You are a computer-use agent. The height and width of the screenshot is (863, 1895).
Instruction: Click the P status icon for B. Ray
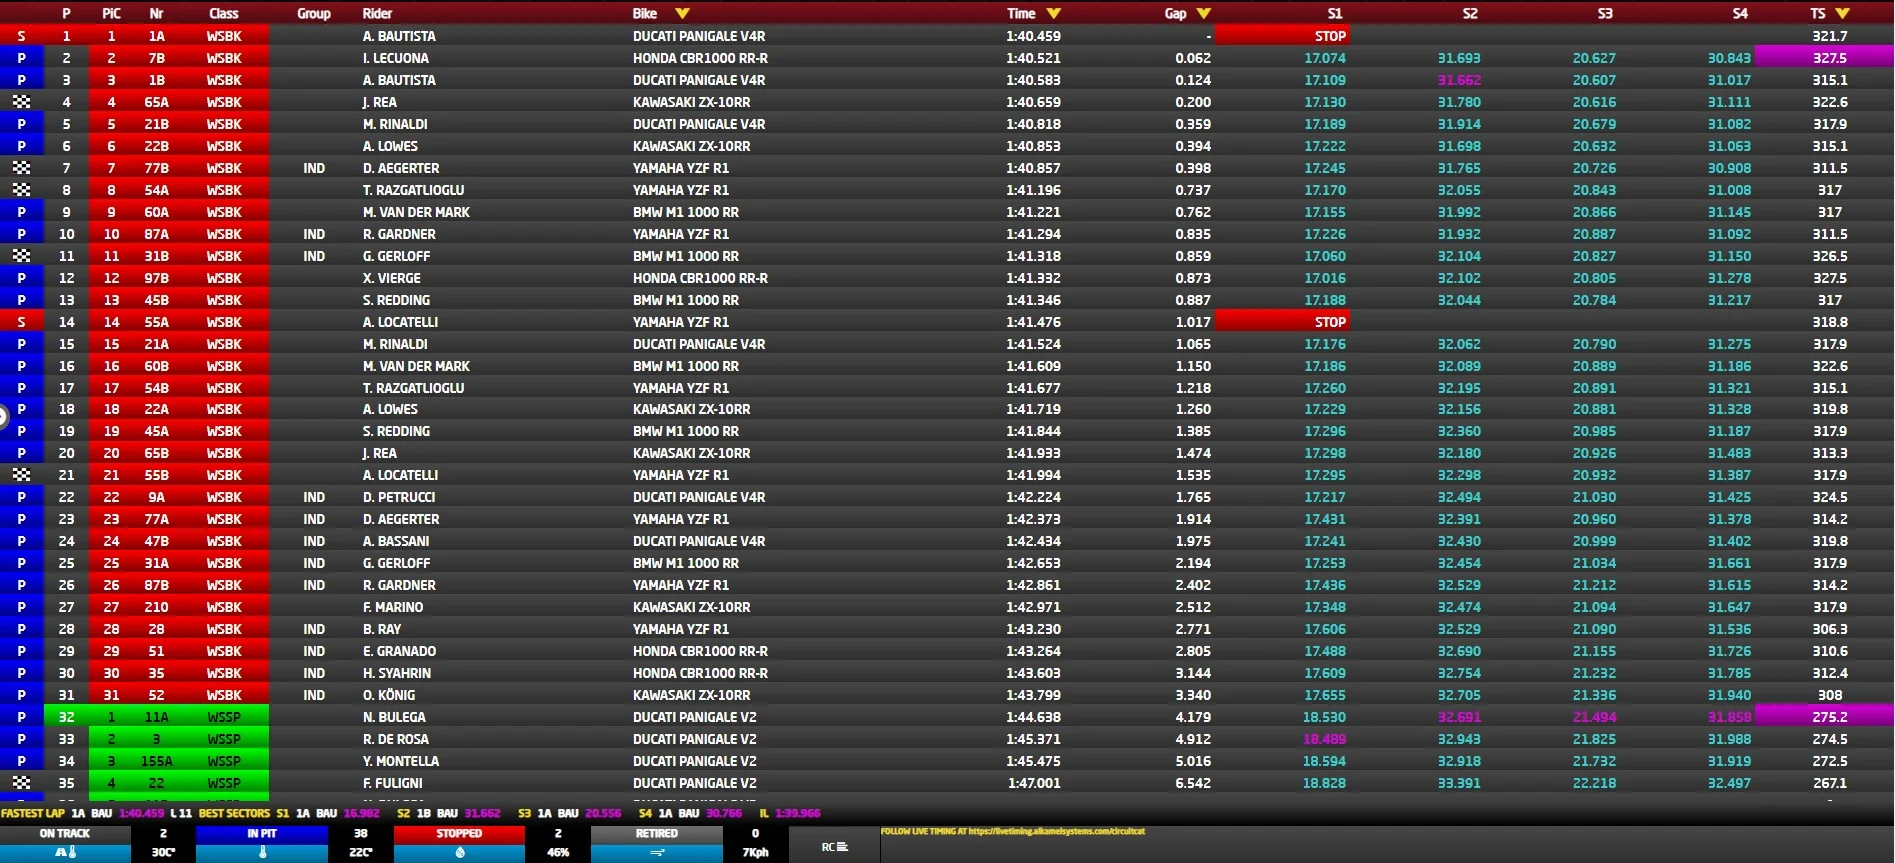tap(21, 629)
